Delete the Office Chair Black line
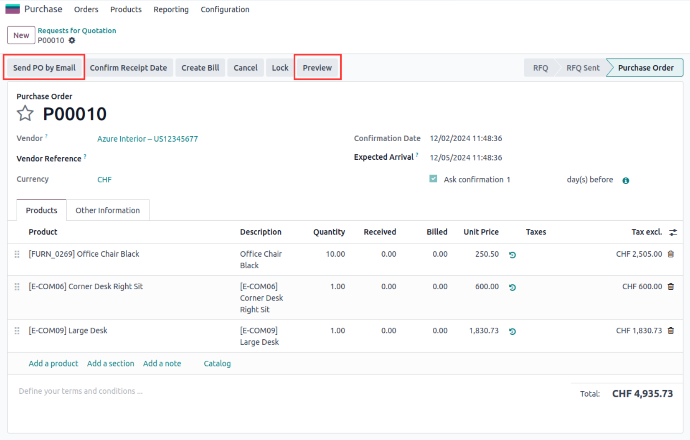 (671, 254)
